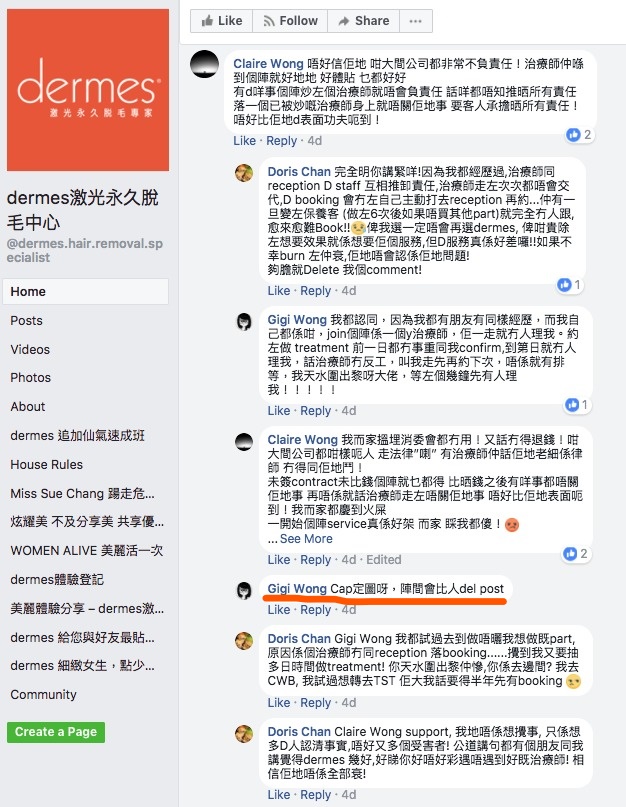The image size is (626, 807).
Task: View edit history via Edited label
Action: [x=384, y=559]
